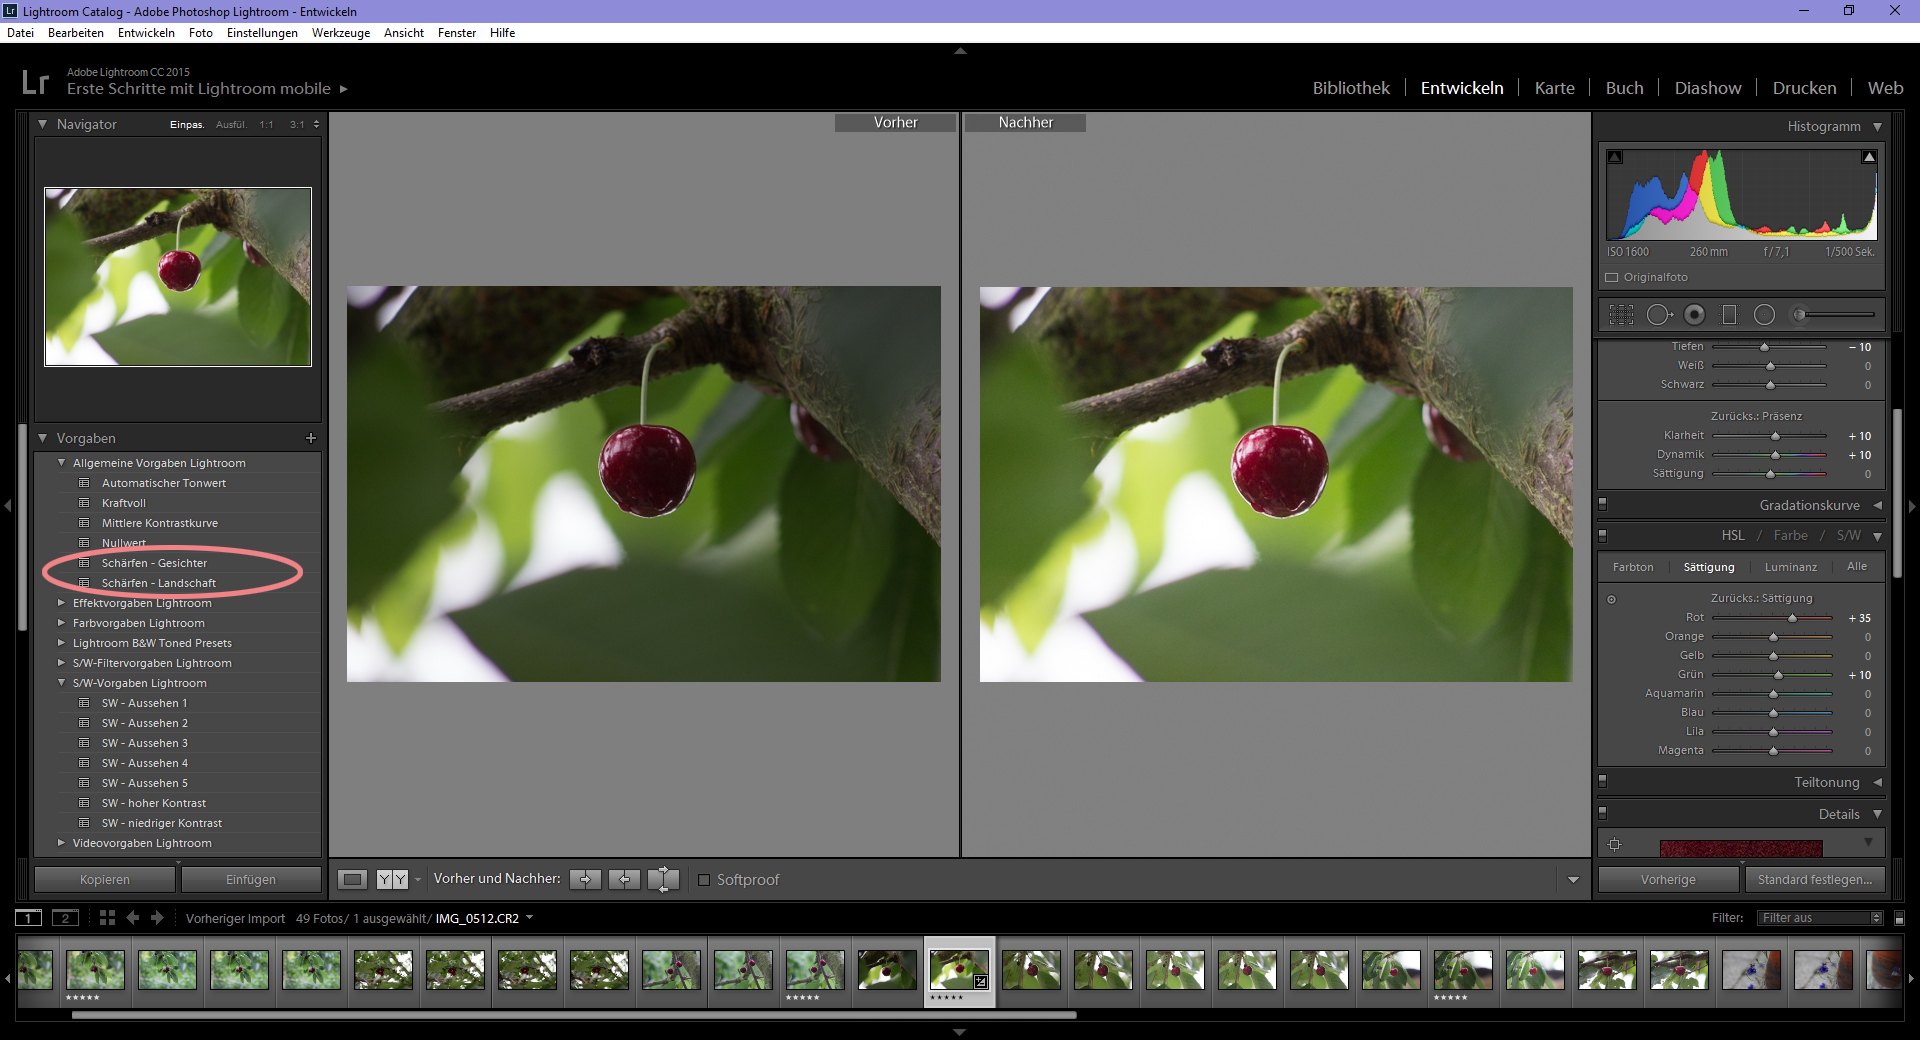Click the Standard festlegen button

click(x=1815, y=879)
